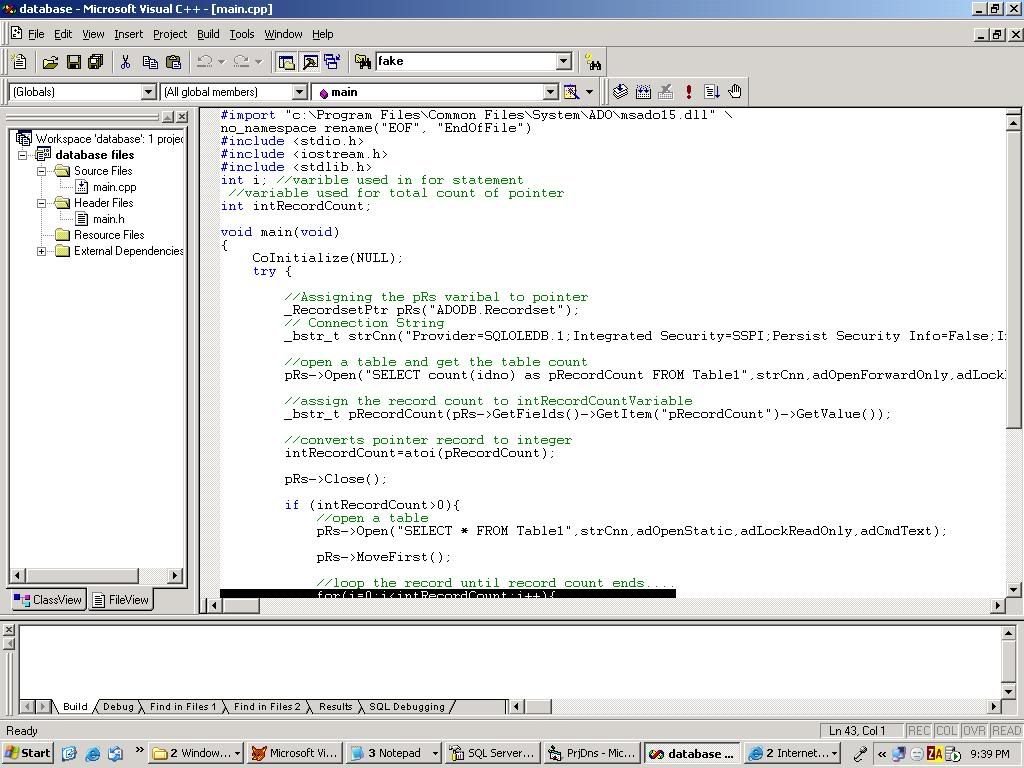Select the Resource Files folder
This screenshot has height=768, width=1024.
[109, 235]
